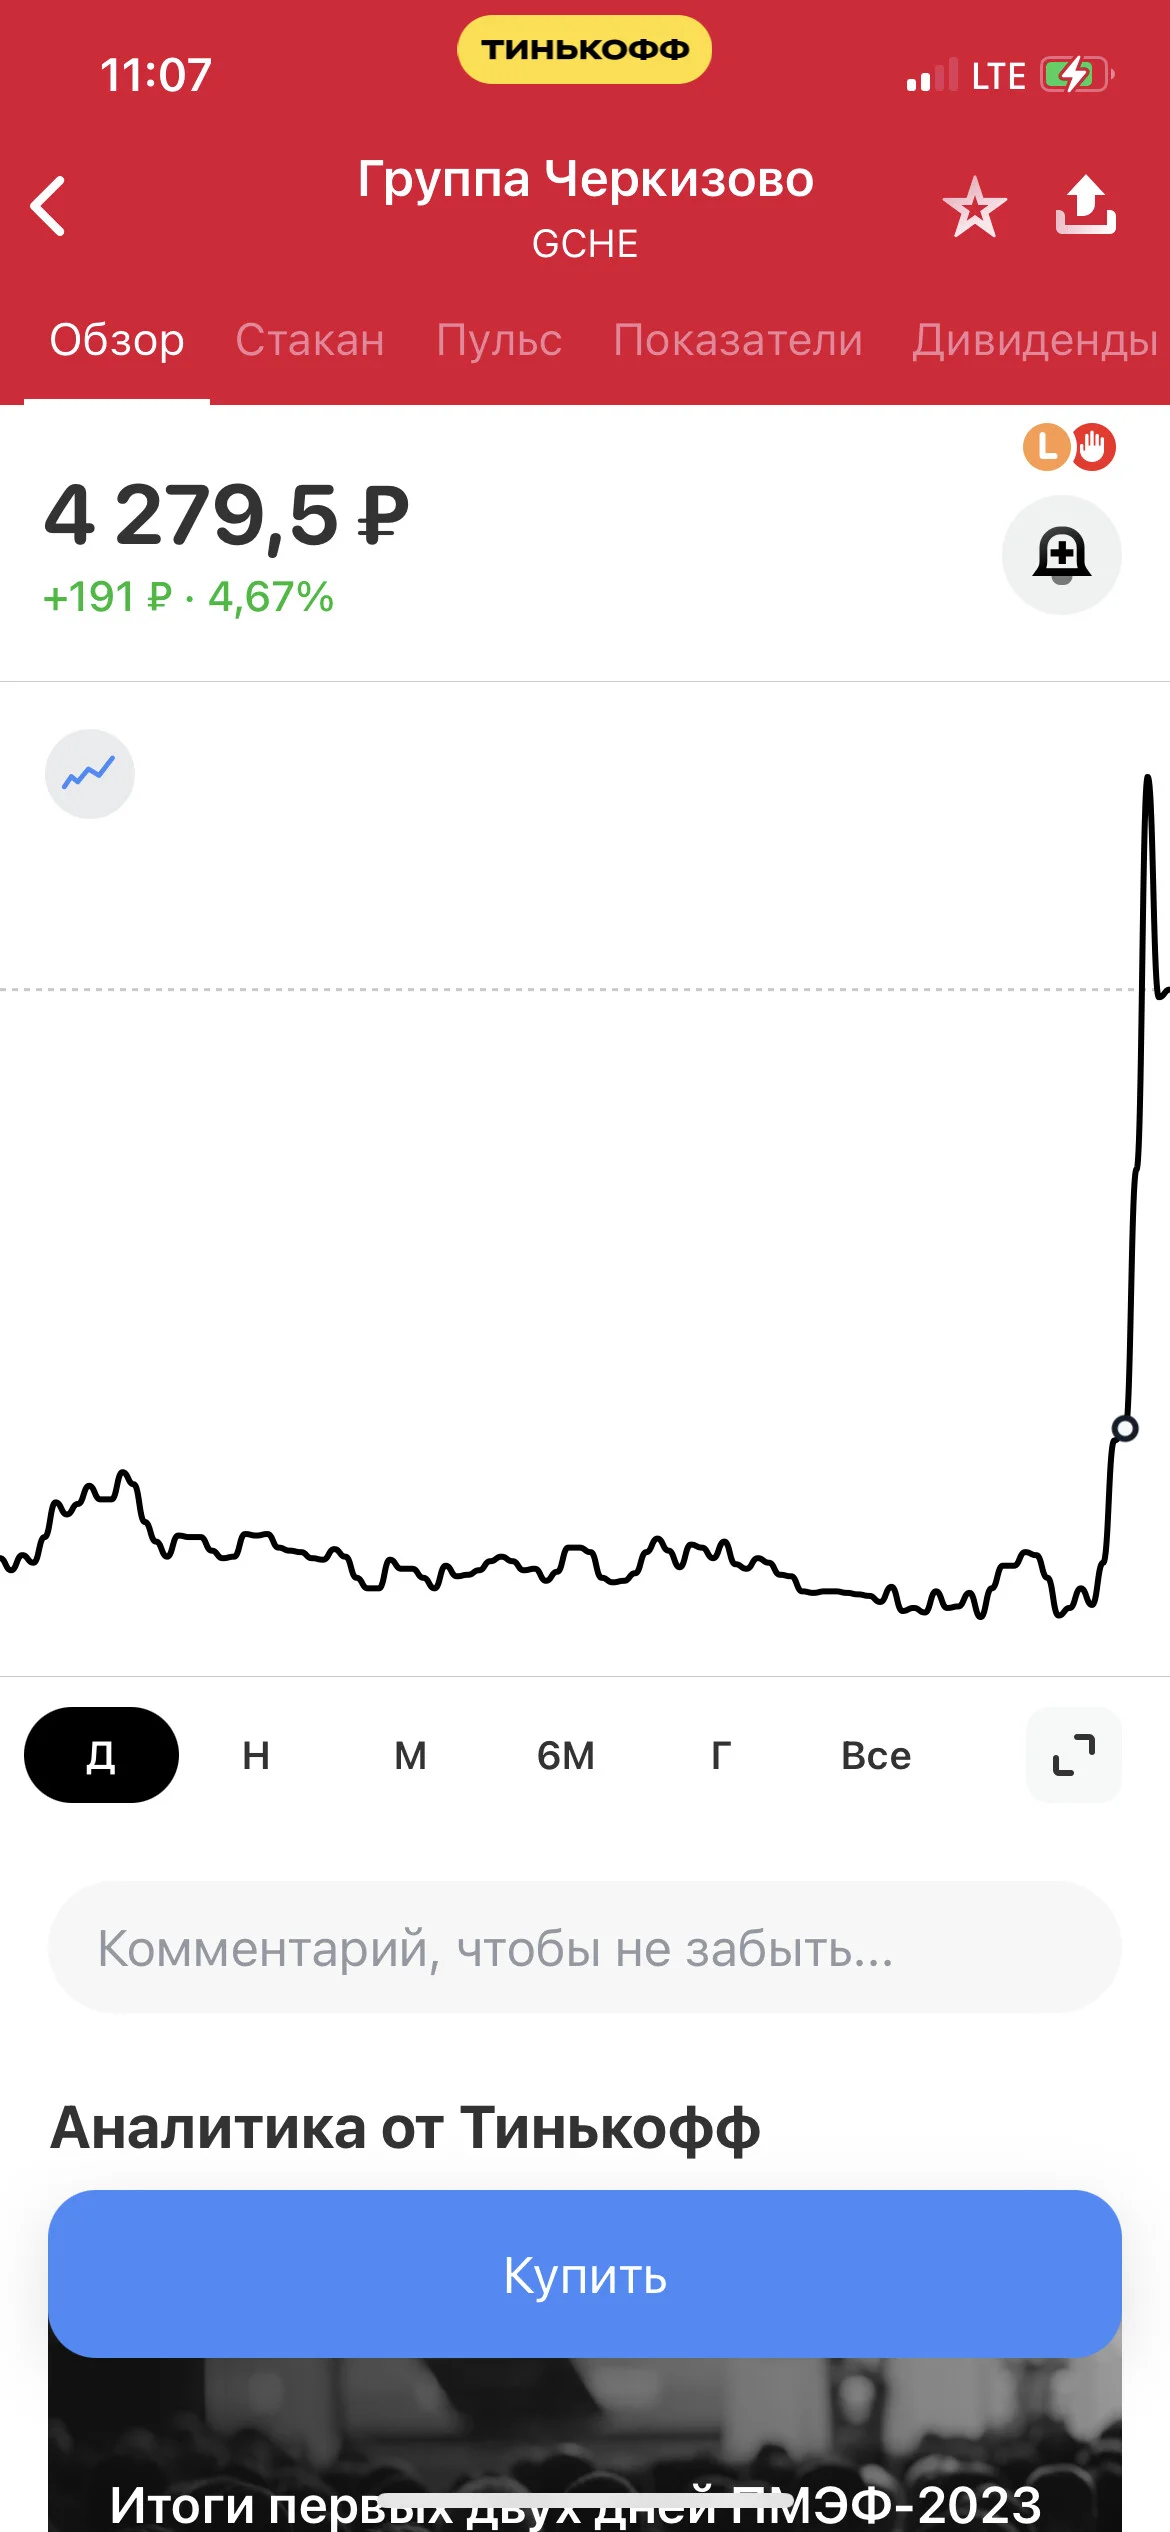Viewport: 1170px width, 2532px height.
Task: Open the Стакан tab
Action: coord(310,341)
